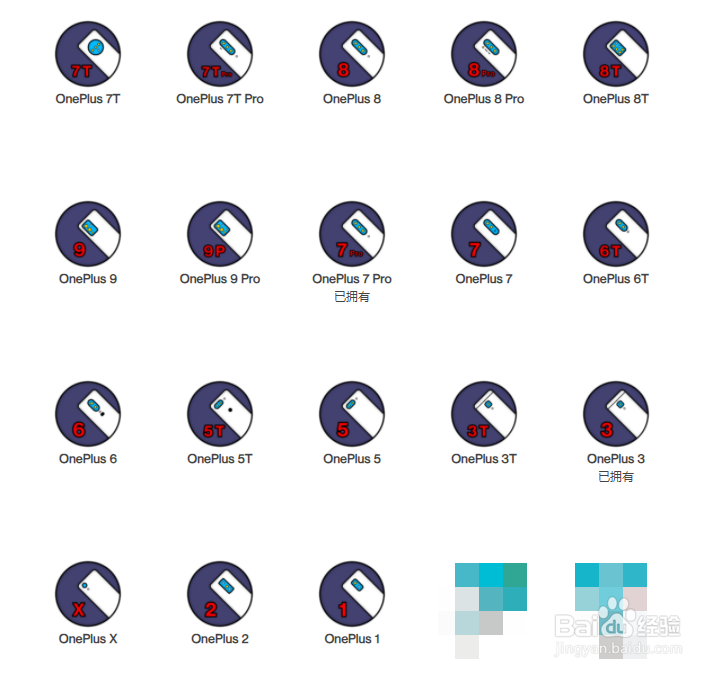Image resolution: width=723 pixels, height=674 pixels.
Task: Open the OnePlus 9 badge icon
Action: click(88, 234)
